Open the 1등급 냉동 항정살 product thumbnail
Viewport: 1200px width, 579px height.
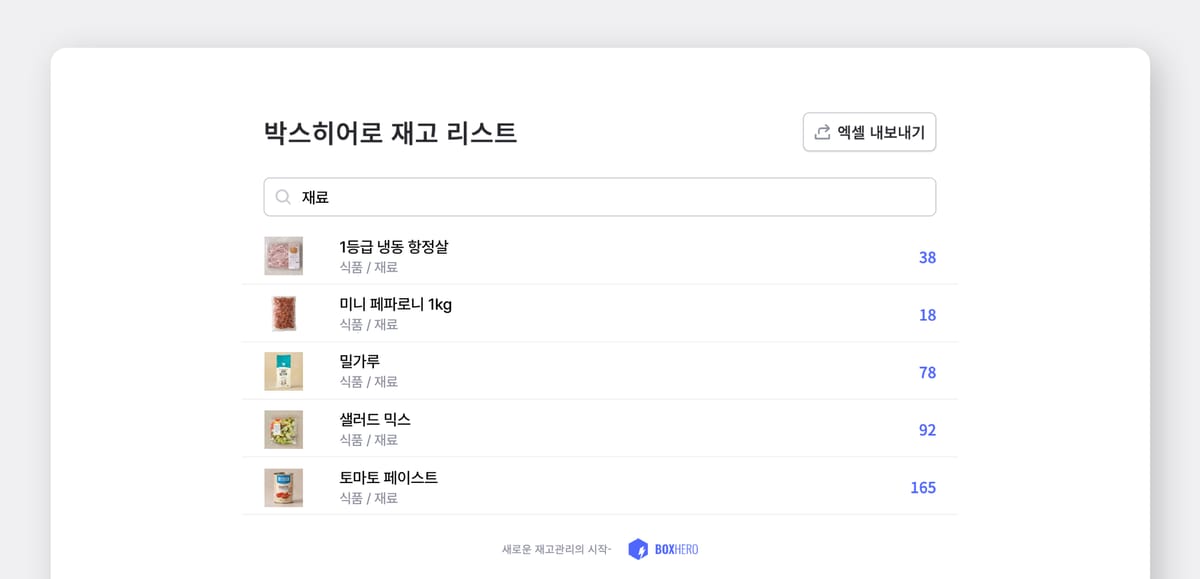click(283, 256)
